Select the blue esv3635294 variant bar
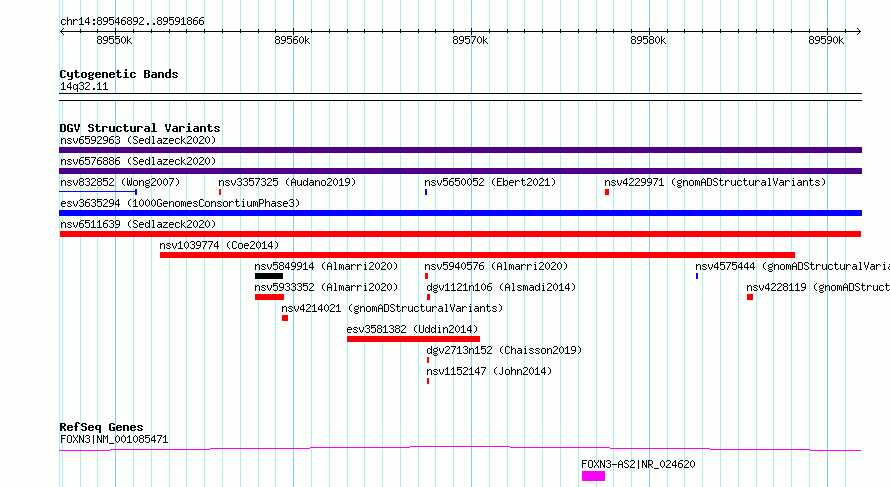Viewport: 890px width, 487px height. click(460, 213)
